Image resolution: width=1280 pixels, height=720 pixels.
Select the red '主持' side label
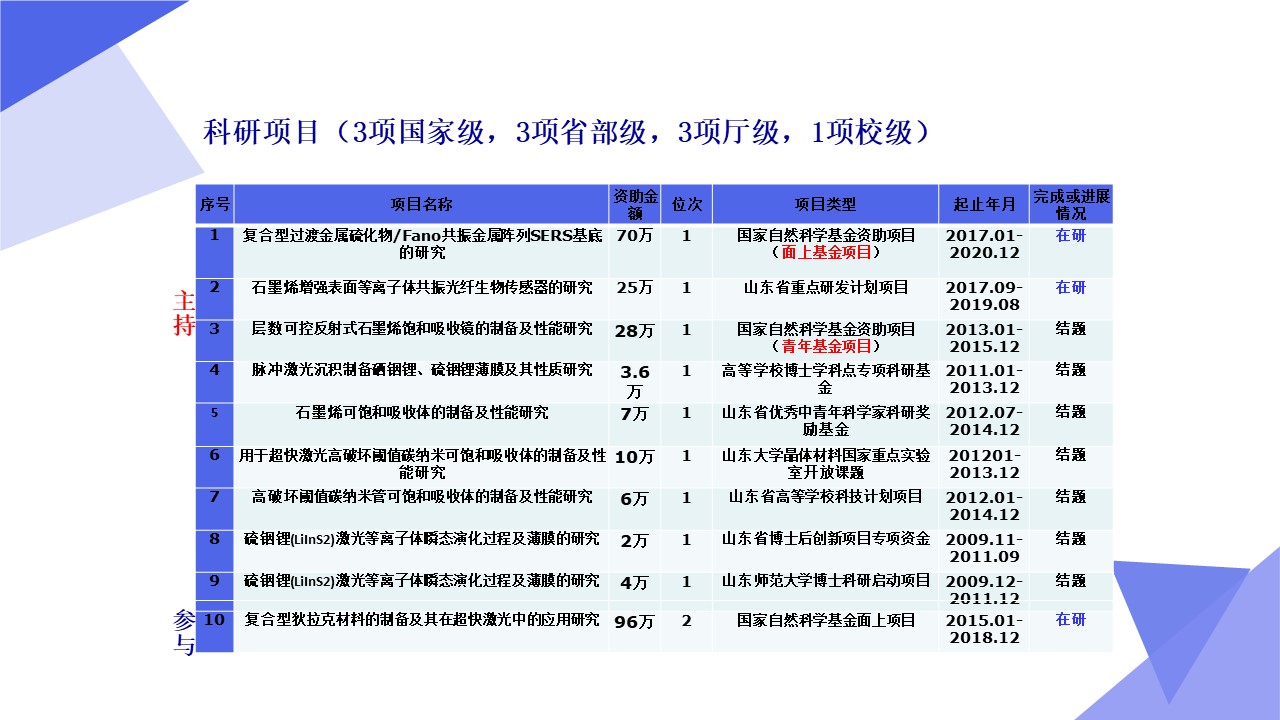(183, 313)
